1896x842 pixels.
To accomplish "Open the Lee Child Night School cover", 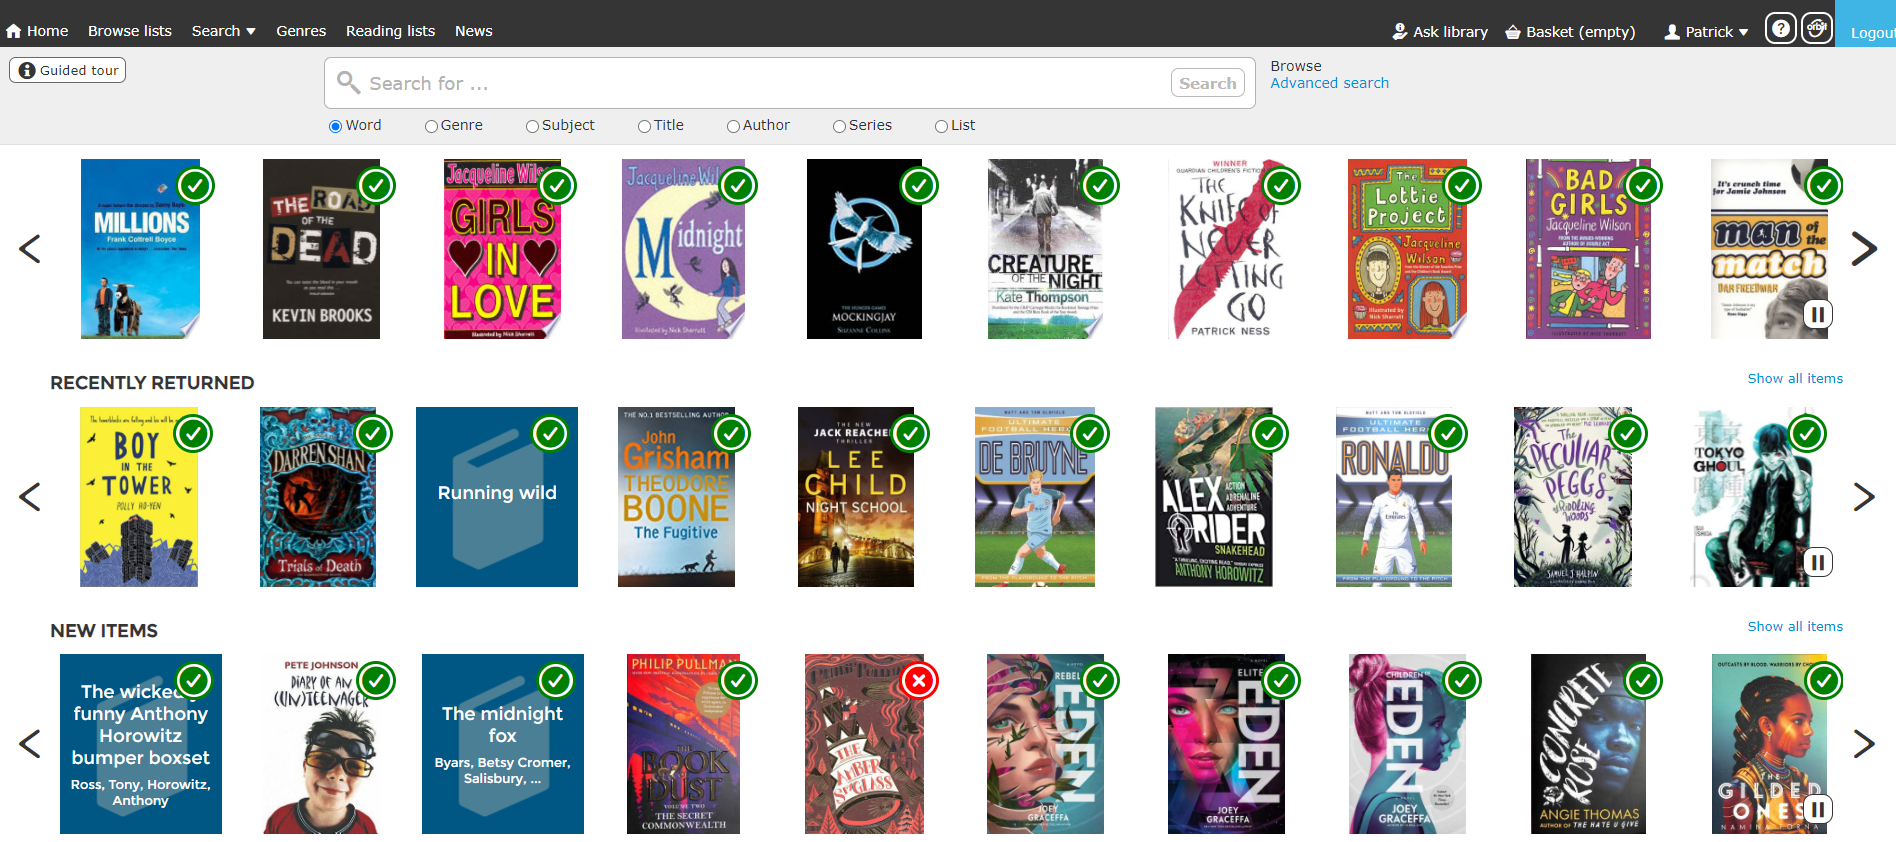I will tap(856, 497).
